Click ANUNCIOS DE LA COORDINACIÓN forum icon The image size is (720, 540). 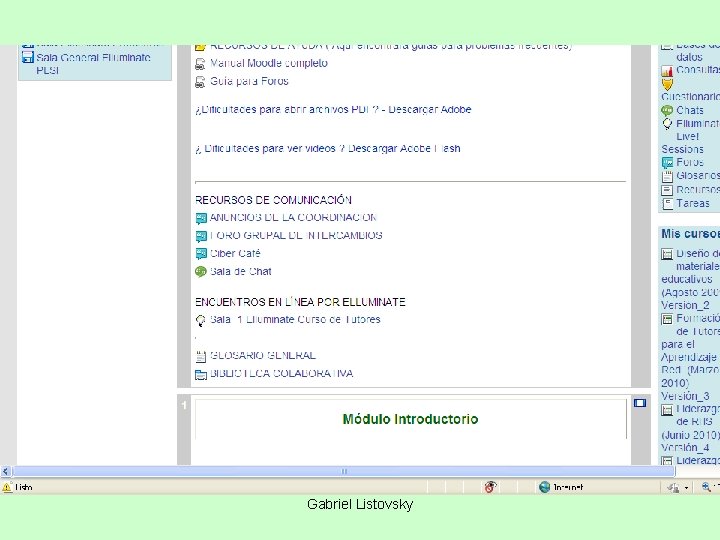coord(201,218)
